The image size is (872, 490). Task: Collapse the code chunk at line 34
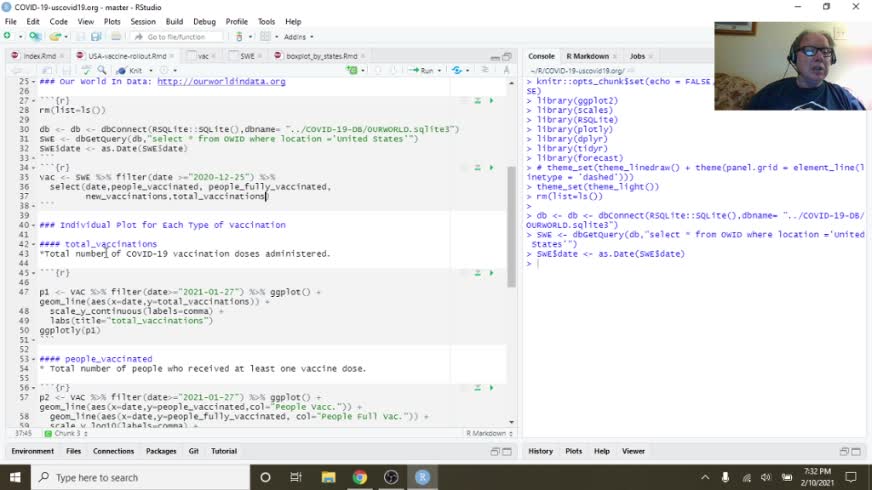[33, 167]
